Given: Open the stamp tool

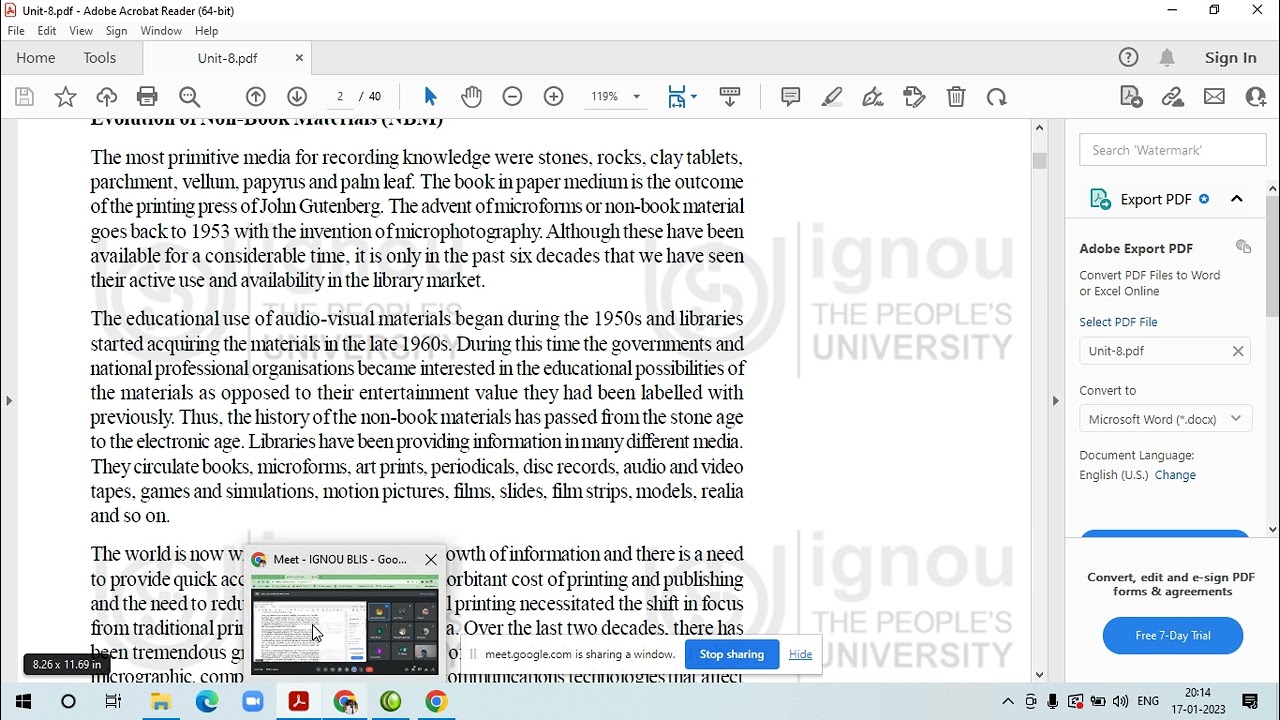Looking at the screenshot, I should point(914,97).
